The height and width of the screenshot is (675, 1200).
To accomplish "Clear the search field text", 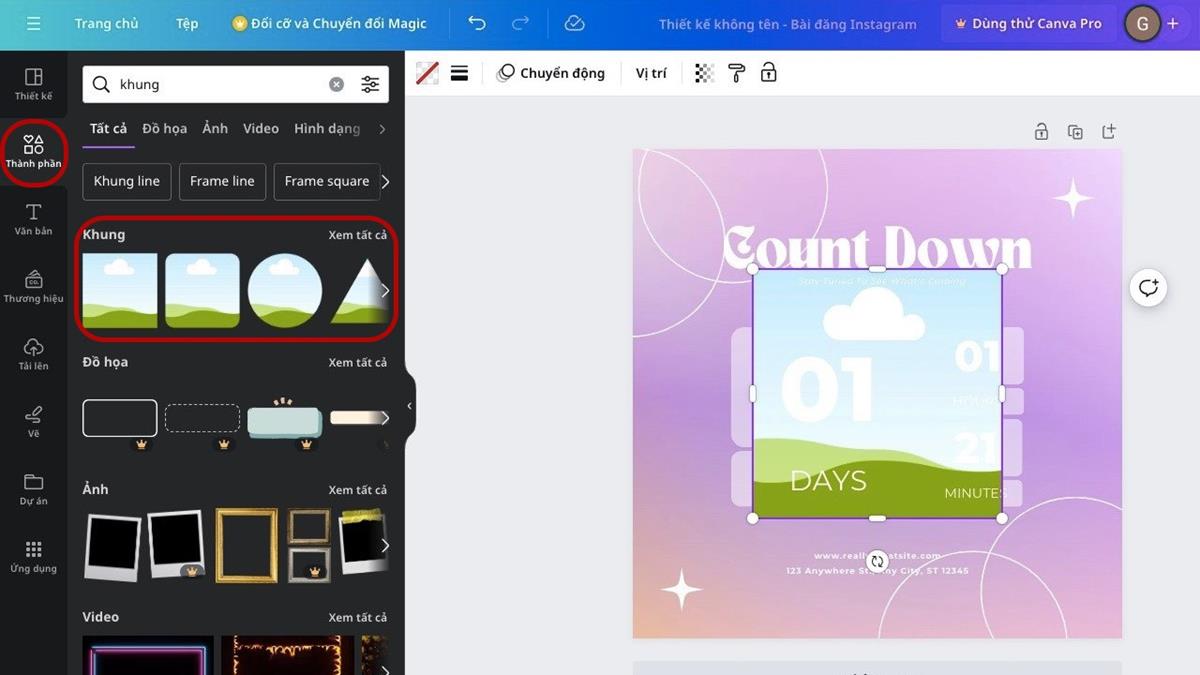I will [337, 85].
